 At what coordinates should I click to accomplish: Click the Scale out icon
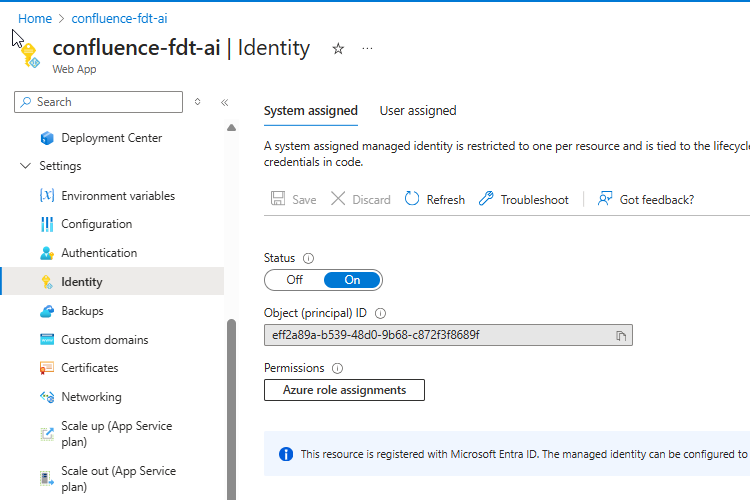(x=47, y=478)
